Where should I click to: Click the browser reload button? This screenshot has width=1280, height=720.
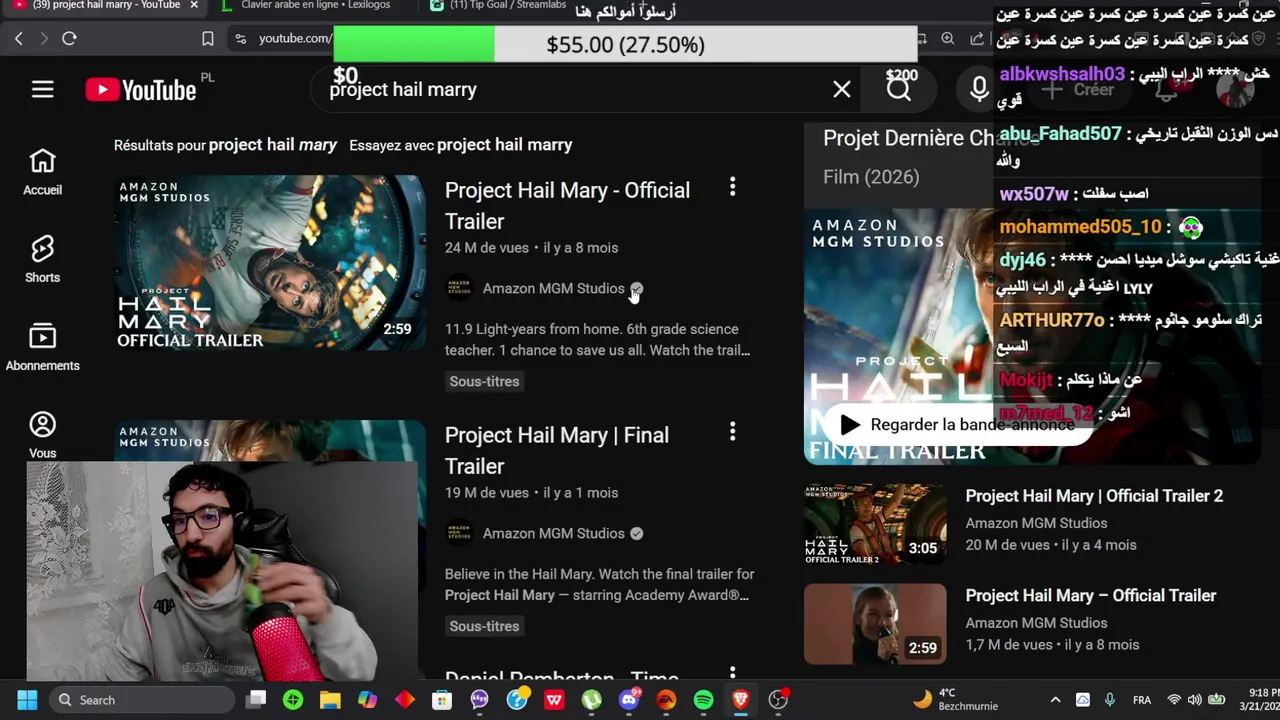[x=69, y=38]
